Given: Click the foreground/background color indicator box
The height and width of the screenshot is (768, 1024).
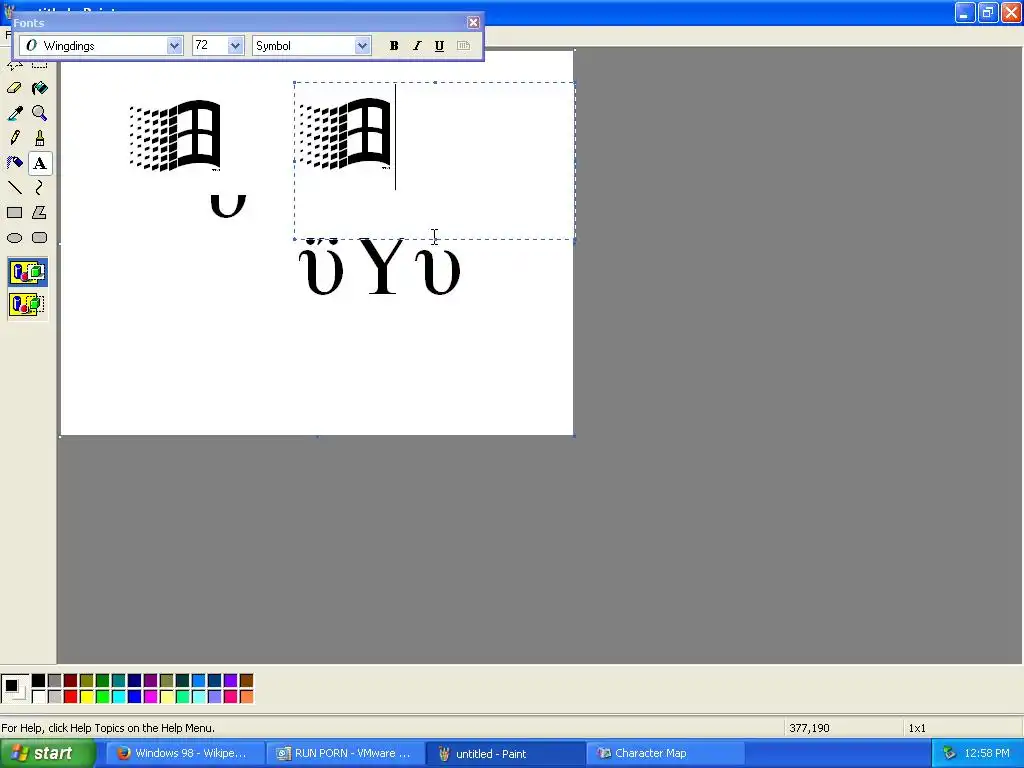Looking at the screenshot, I should click(14, 688).
